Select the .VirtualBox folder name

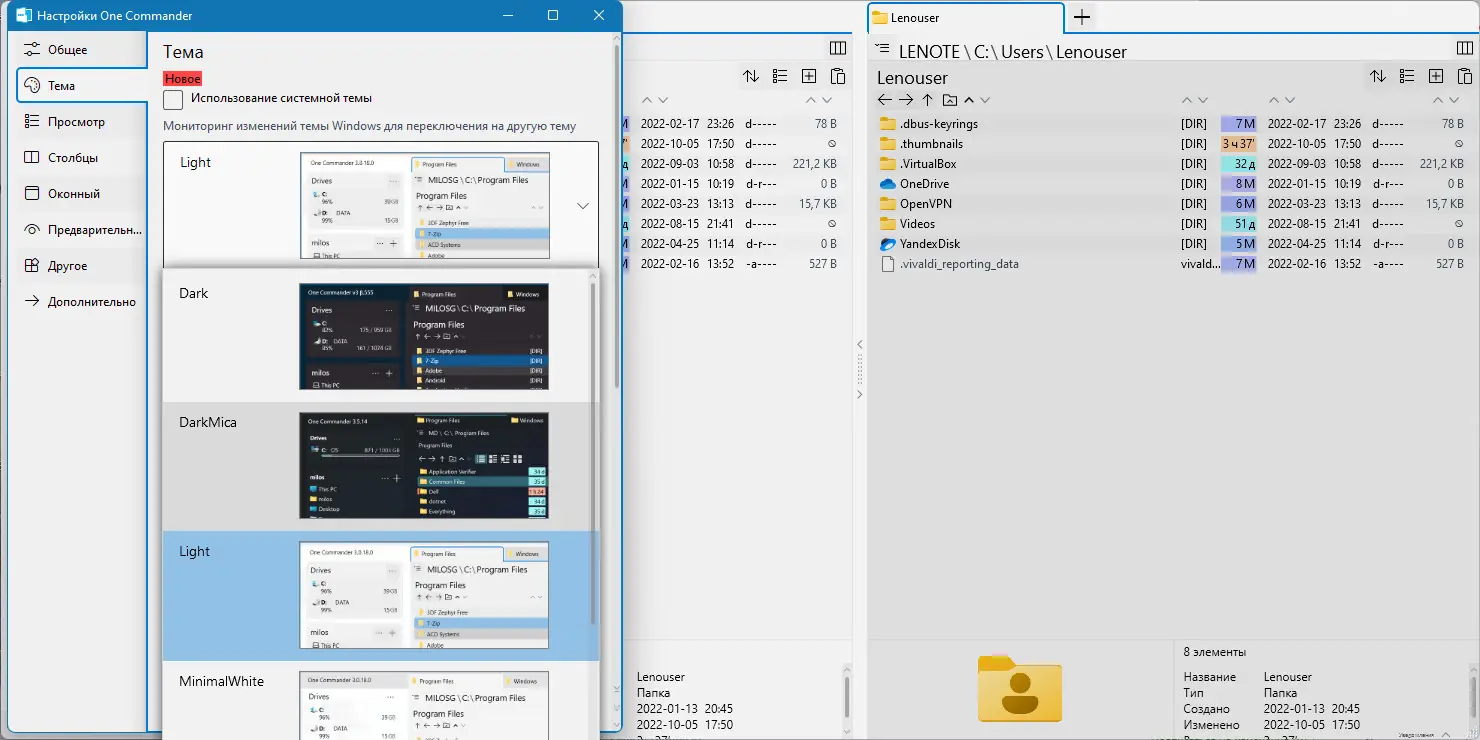928,164
